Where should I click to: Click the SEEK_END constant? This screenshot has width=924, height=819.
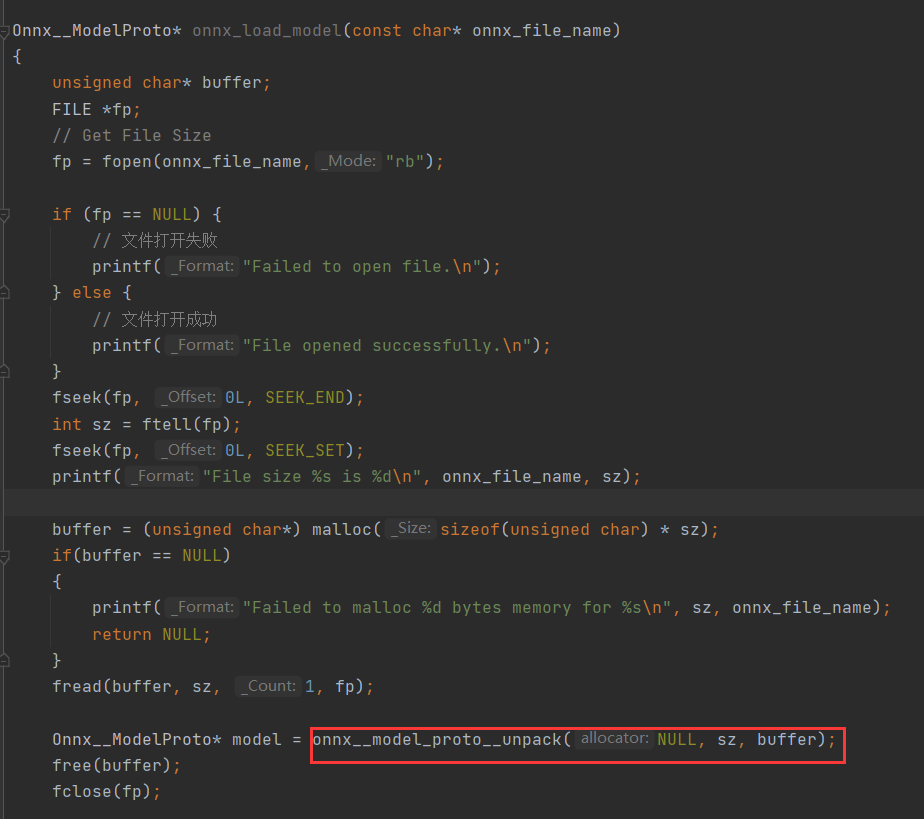(x=305, y=398)
